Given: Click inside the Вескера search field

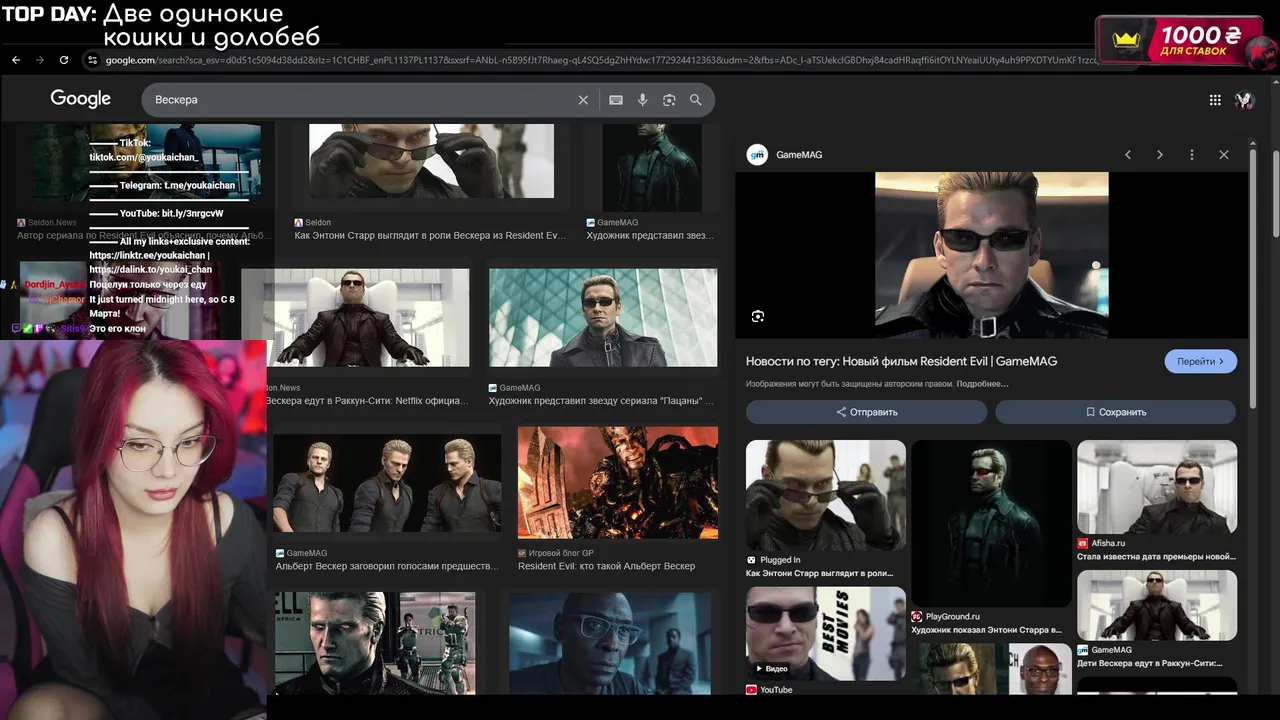Looking at the screenshot, I should pos(360,100).
